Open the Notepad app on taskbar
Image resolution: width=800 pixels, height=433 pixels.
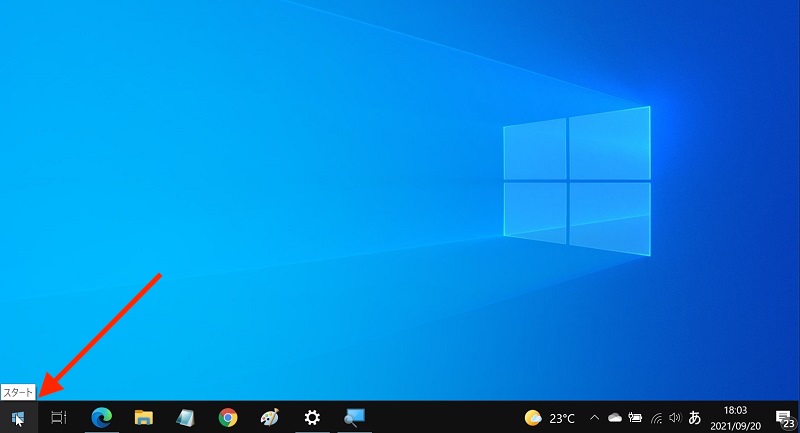(185, 417)
